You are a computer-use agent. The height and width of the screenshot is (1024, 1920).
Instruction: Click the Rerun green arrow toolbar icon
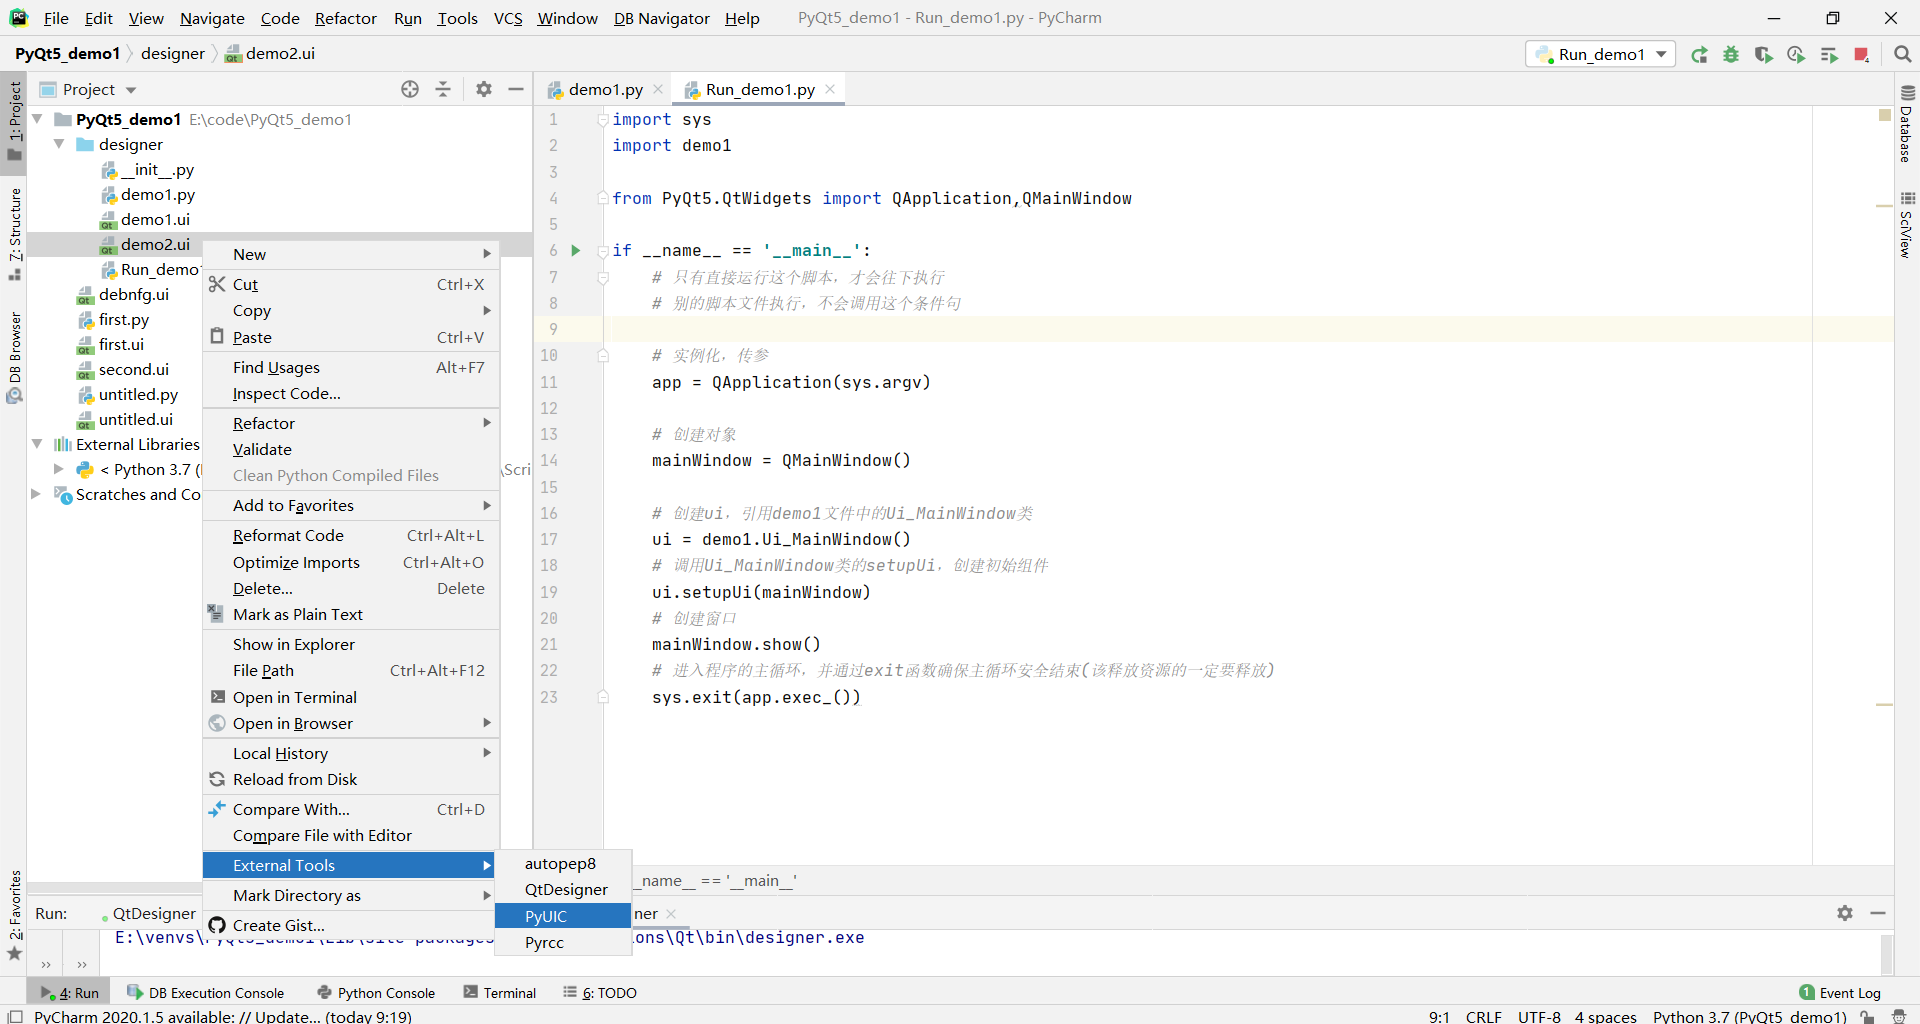(x=1699, y=55)
